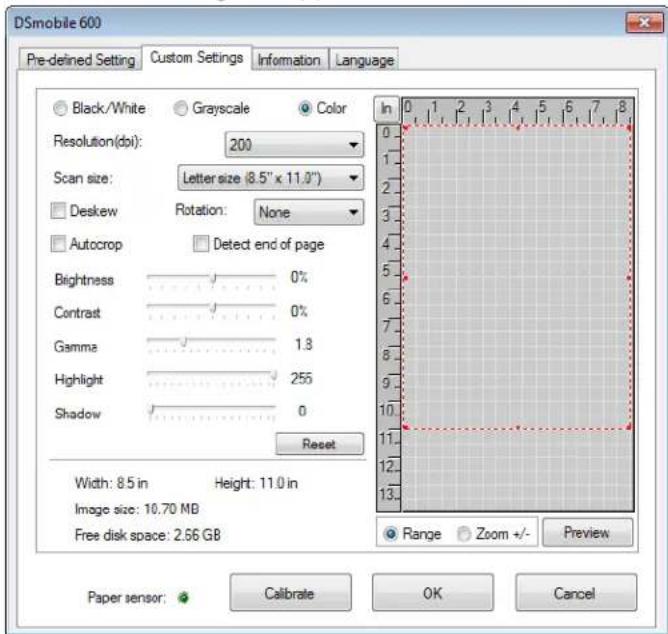The image size is (668, 634).
Task: Click the bottom-center scan range handle
Action: click(518, 427)
